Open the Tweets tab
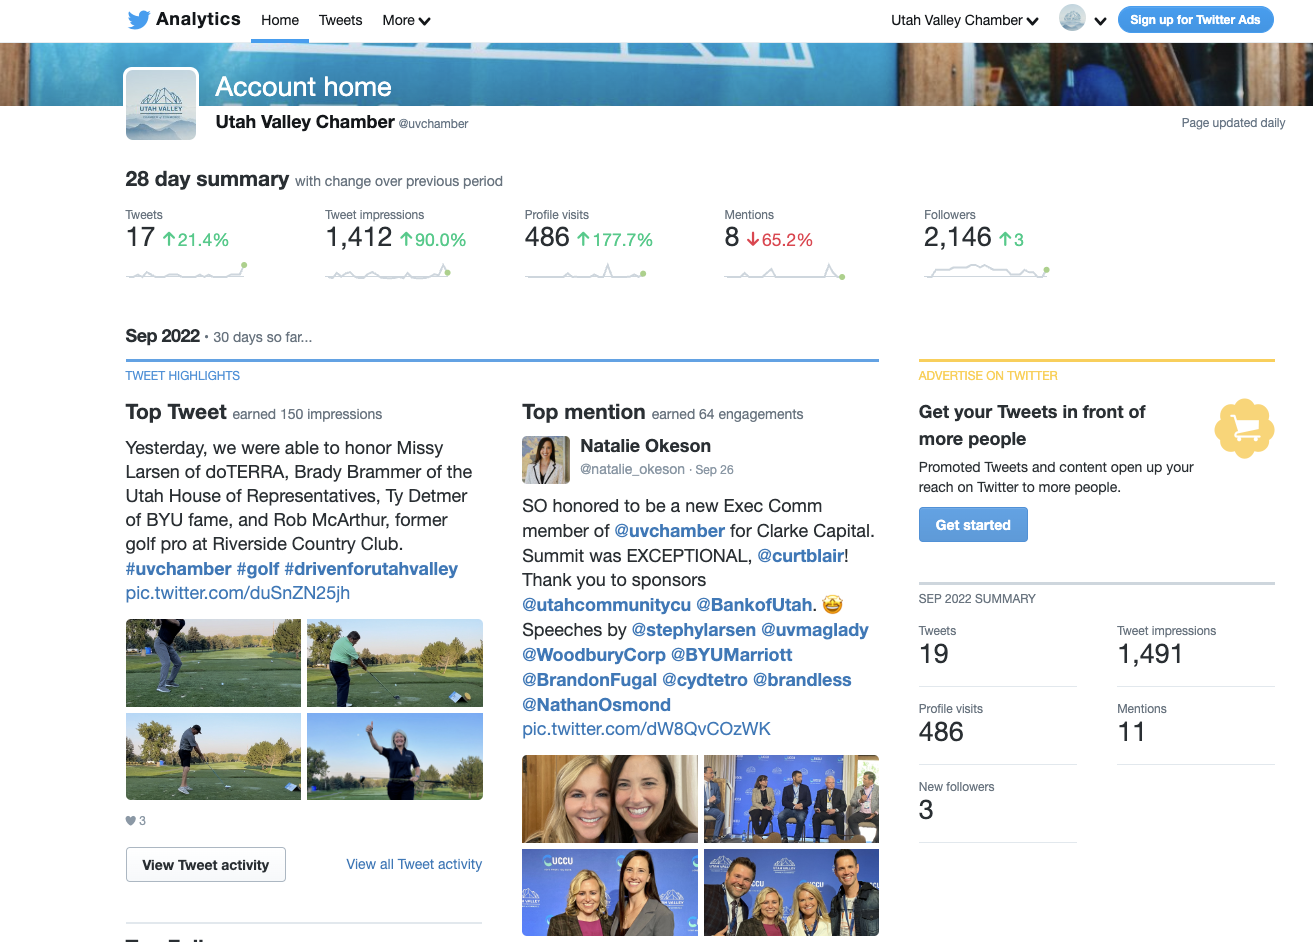The image size is (1313, 942). pyautogui.click(x=340, y=20)
